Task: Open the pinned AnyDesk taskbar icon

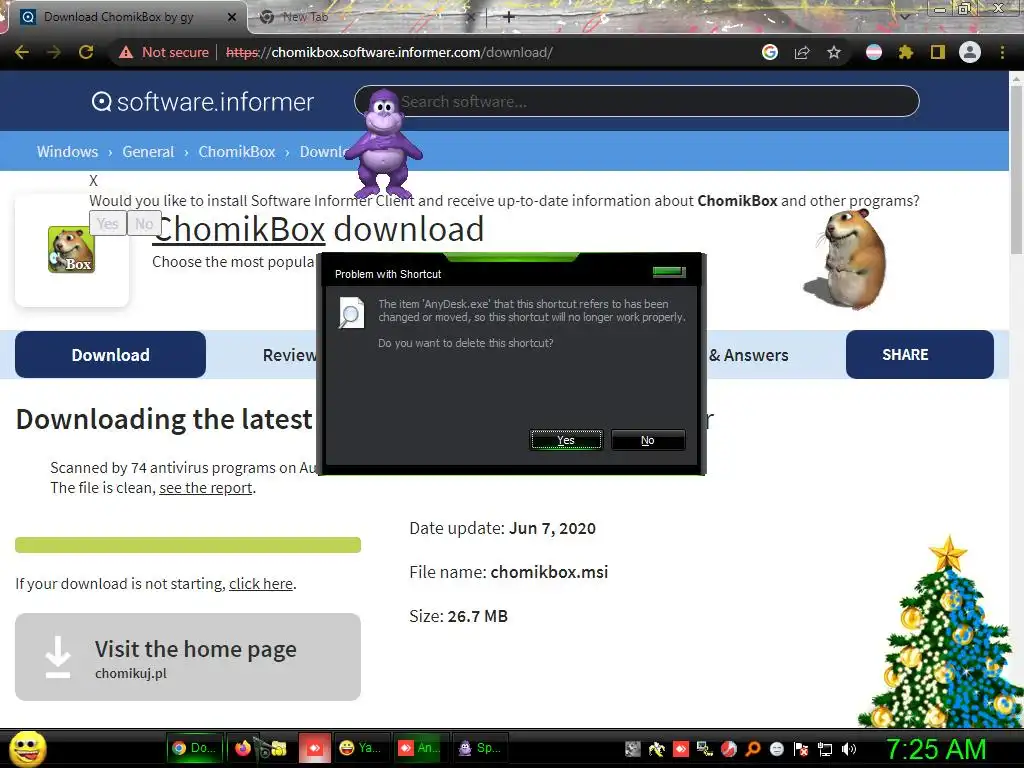Action: click(315, 748)
